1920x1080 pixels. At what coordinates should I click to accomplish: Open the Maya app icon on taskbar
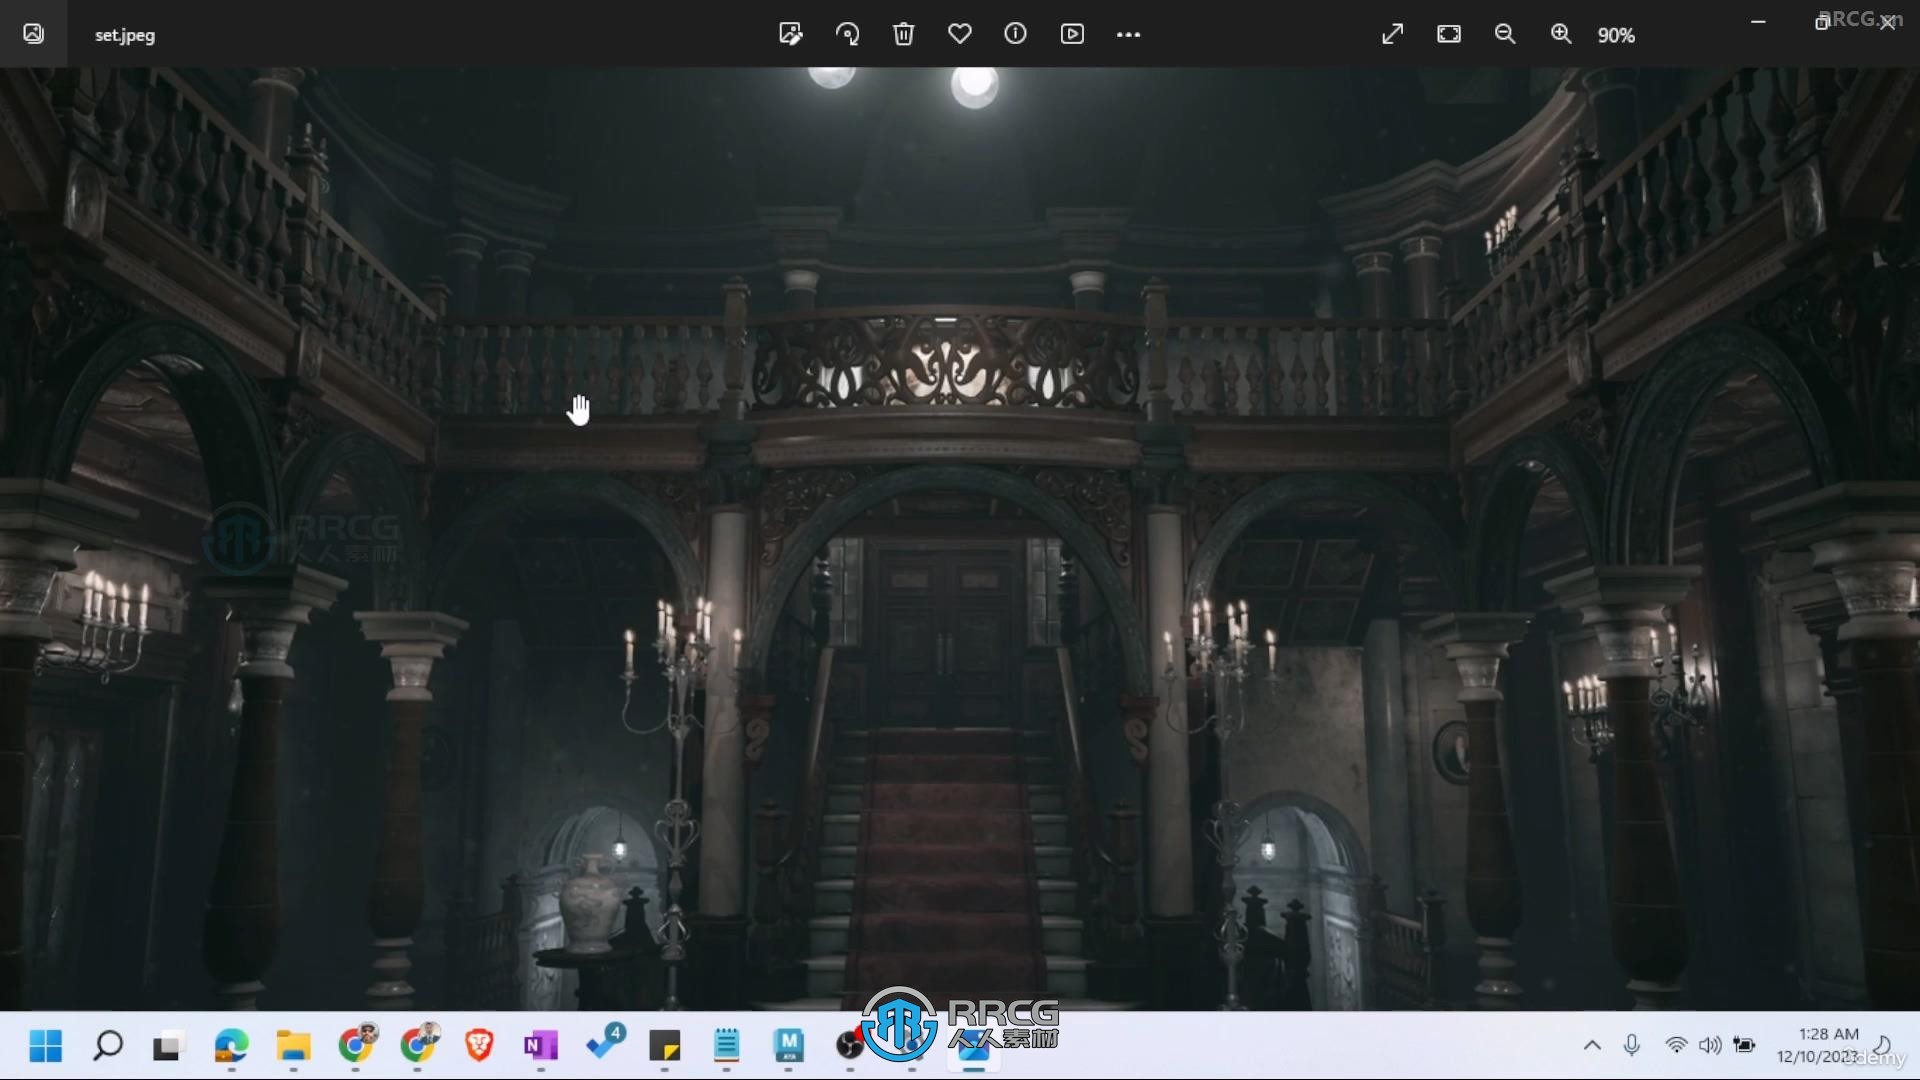point(789,1046)
